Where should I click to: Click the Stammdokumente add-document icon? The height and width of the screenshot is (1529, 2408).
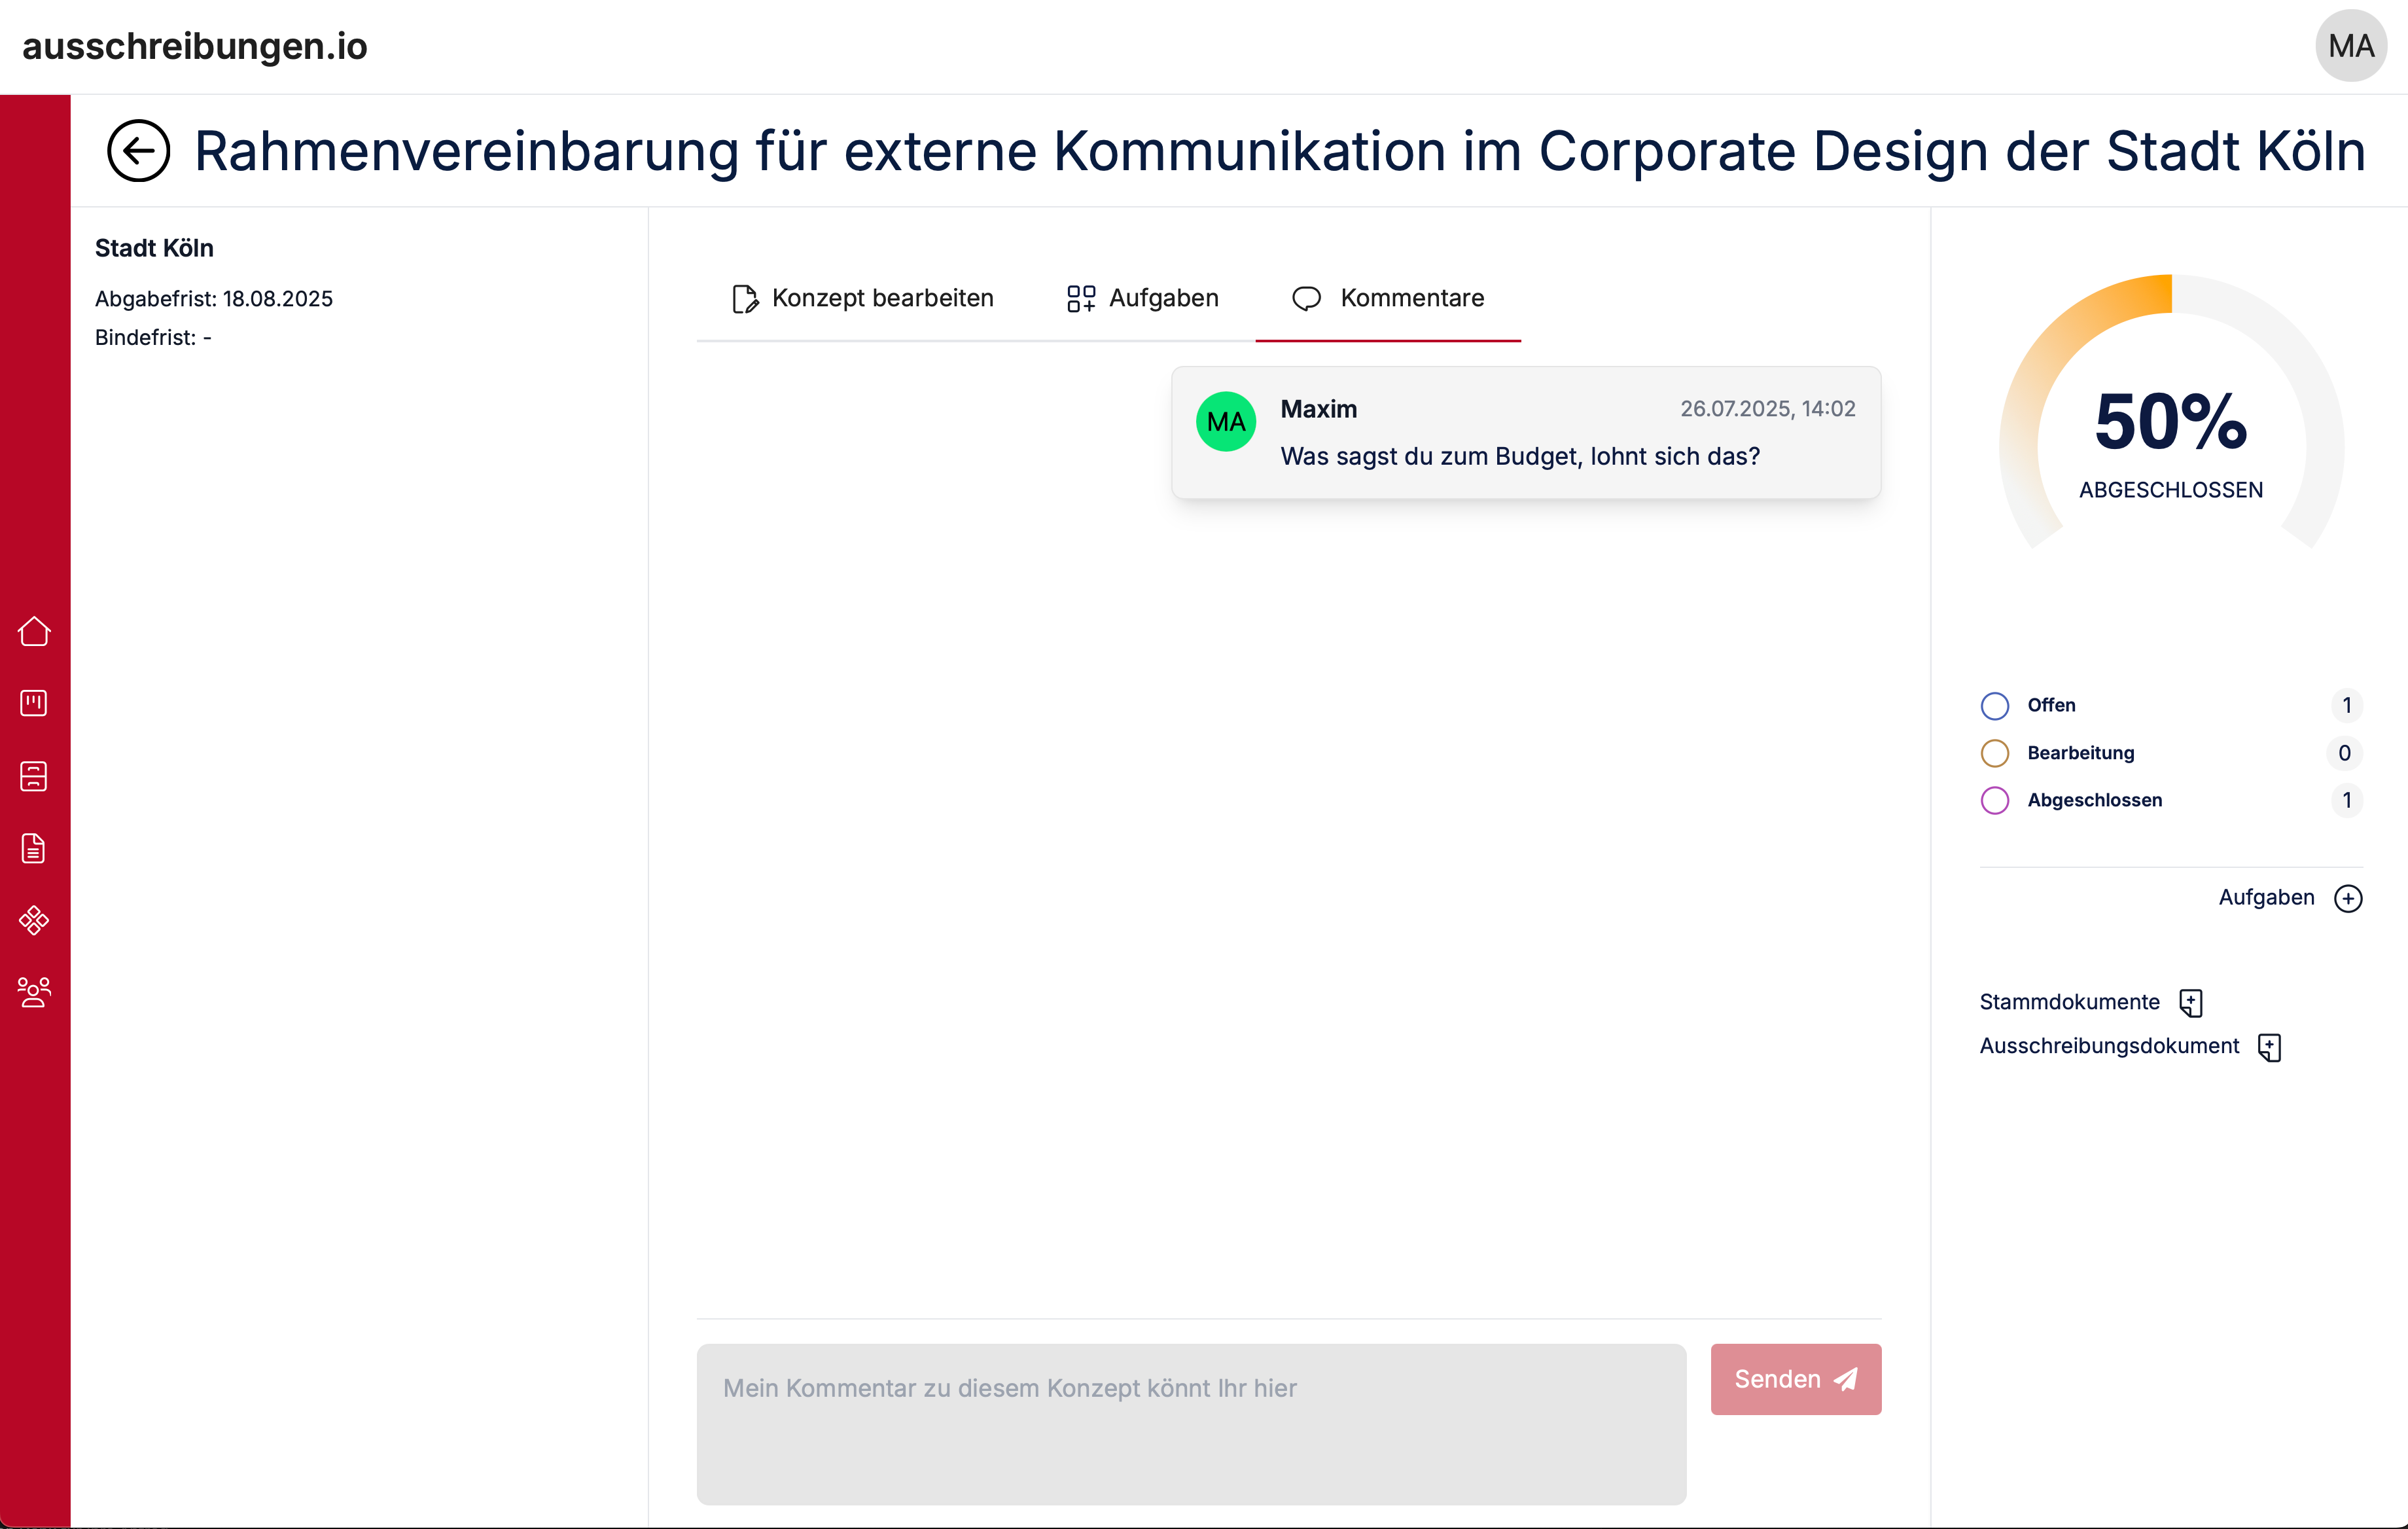pyautogui.click(x=2191, y=1002)
